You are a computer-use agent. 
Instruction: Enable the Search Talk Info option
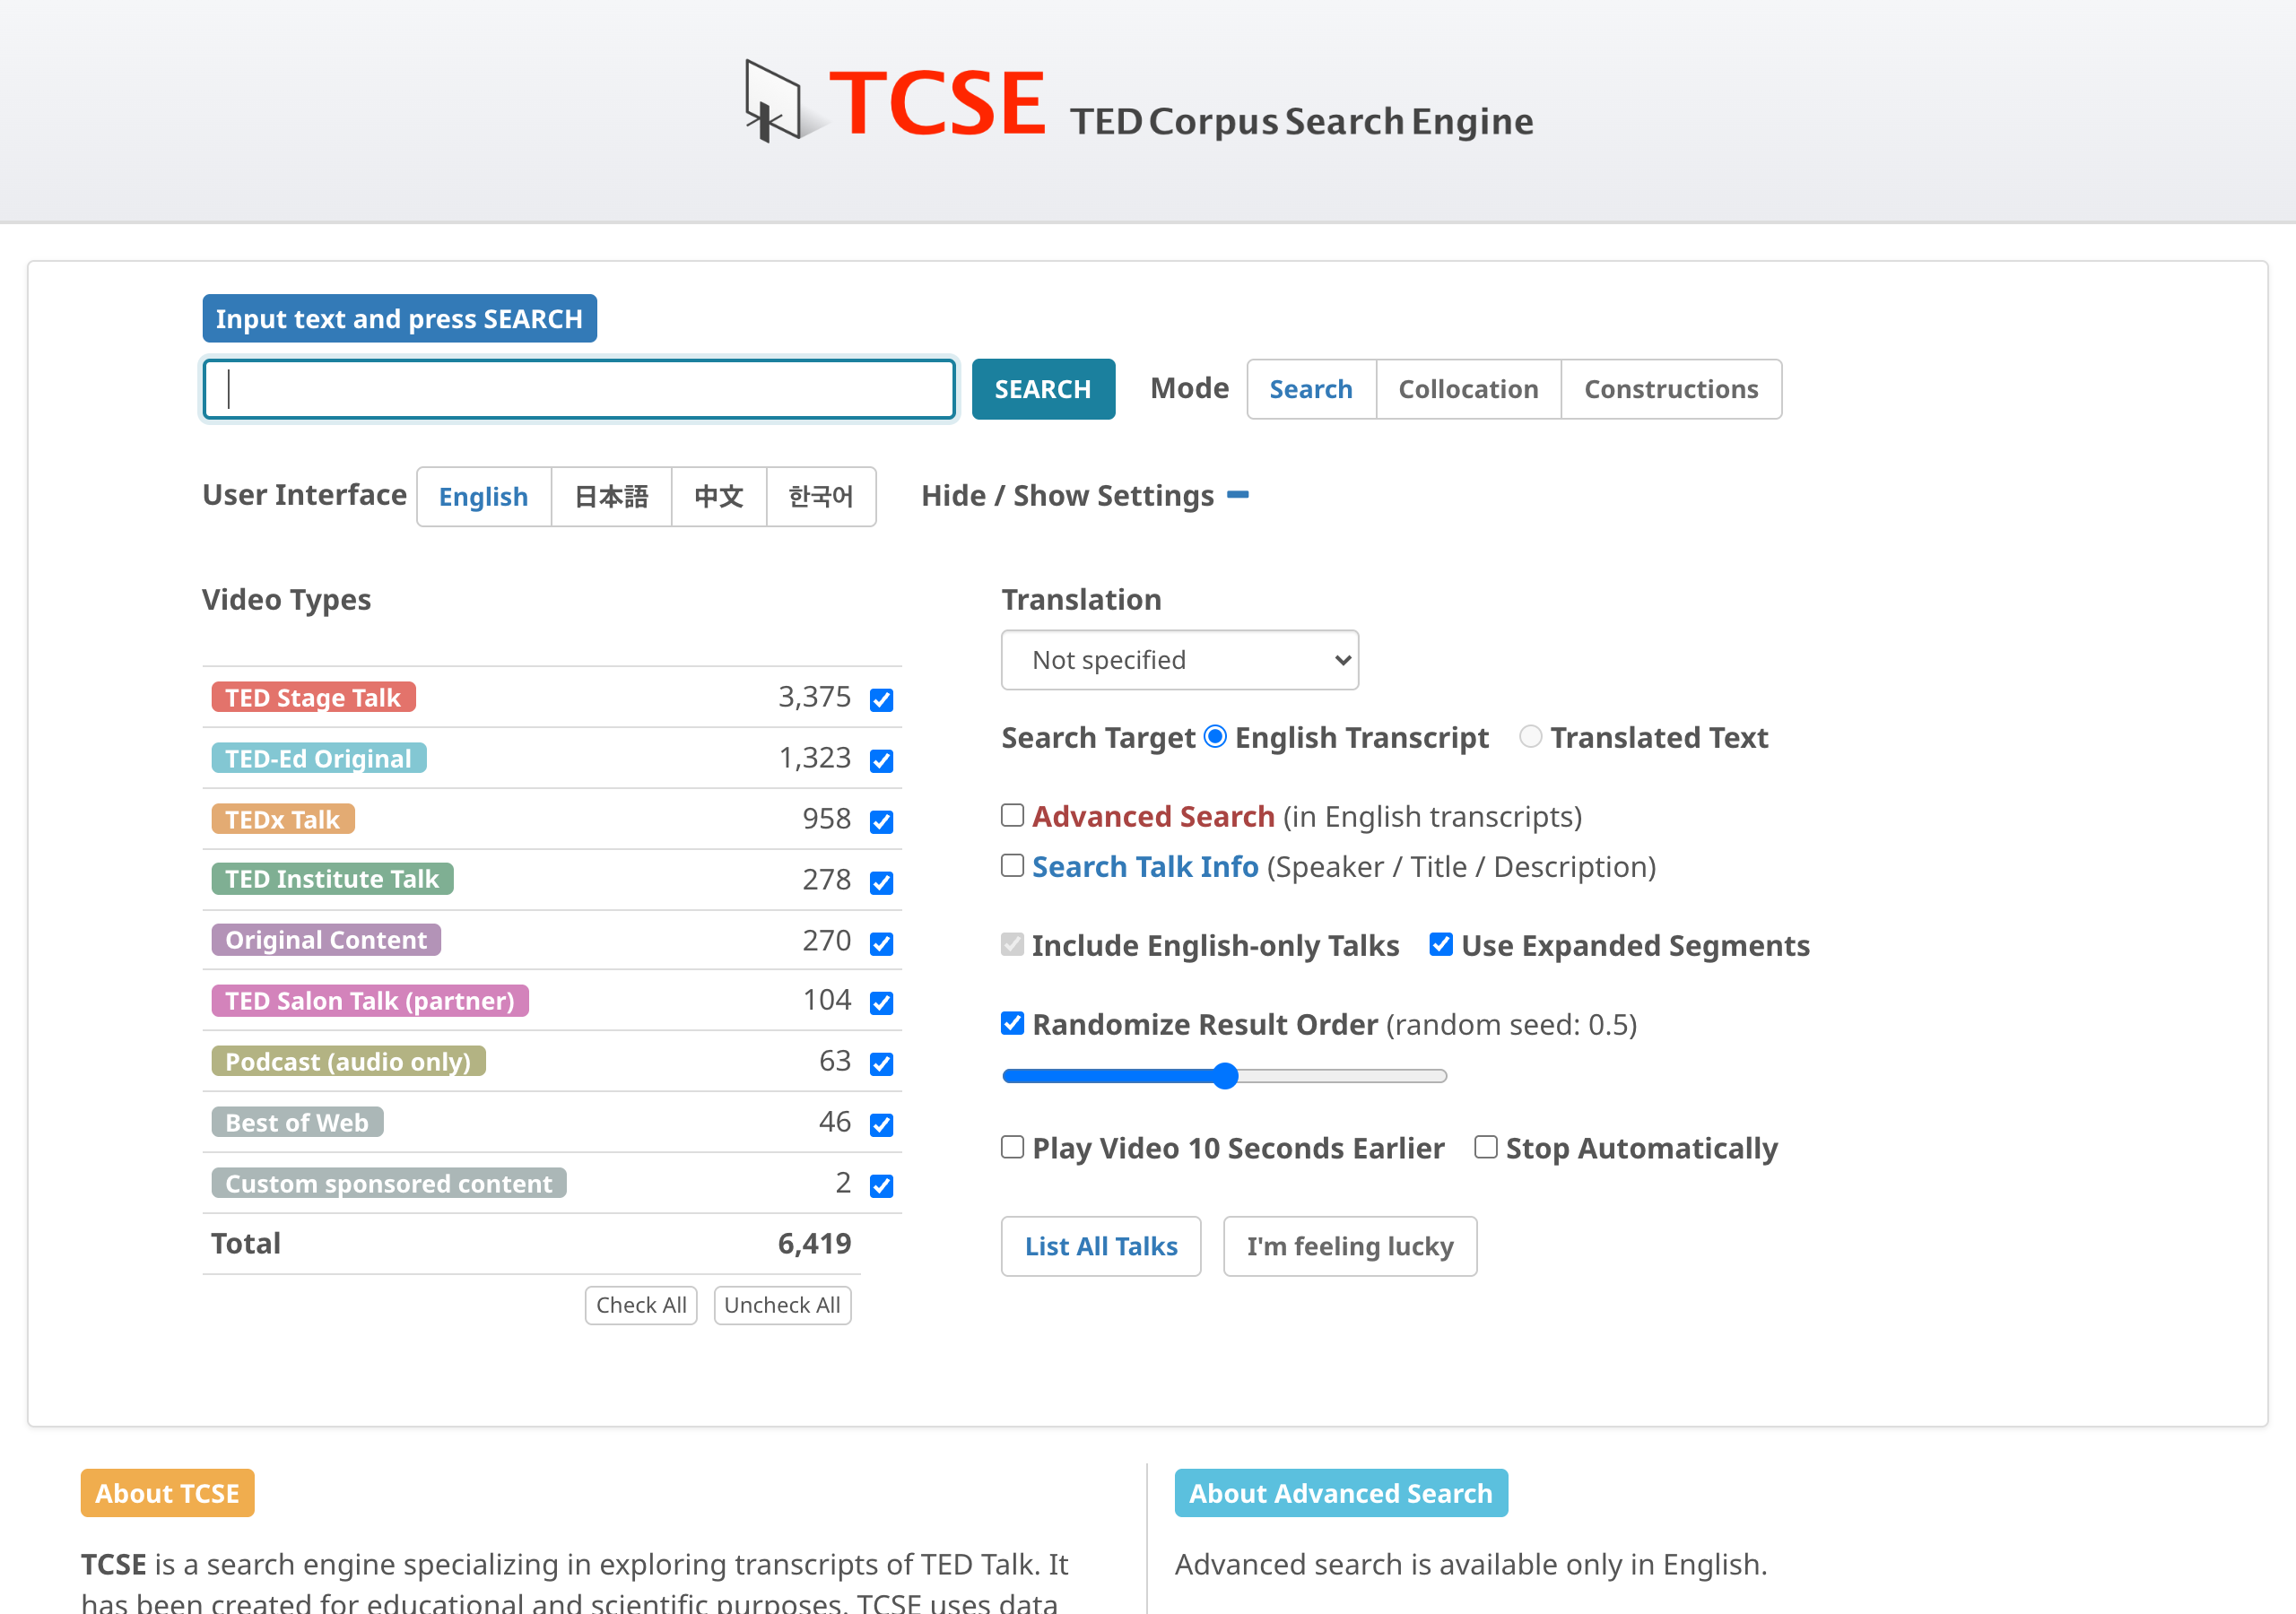[x=1012, y=865]
